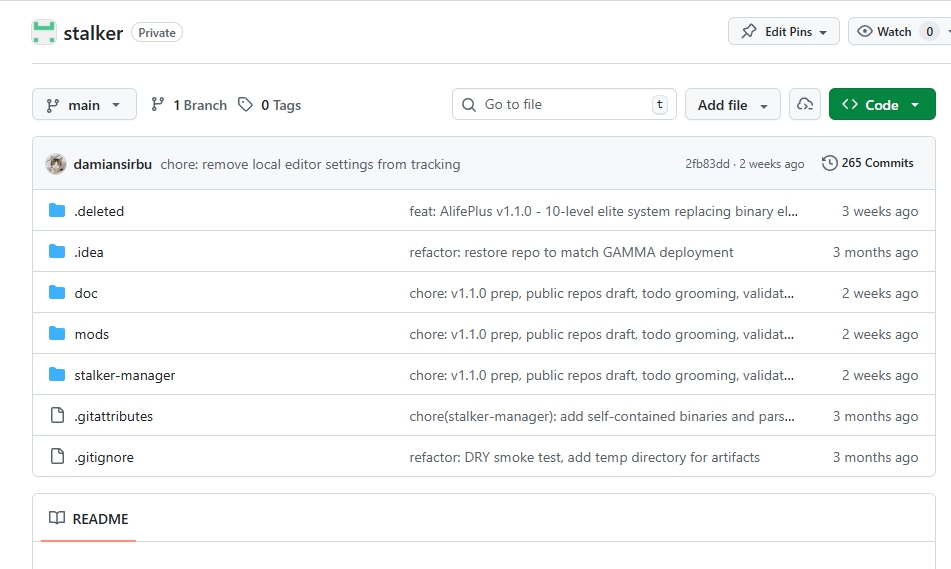Open the restore repo to match GAMMA commit
Viewport: 951px width, 569px height.
(571, 252)
